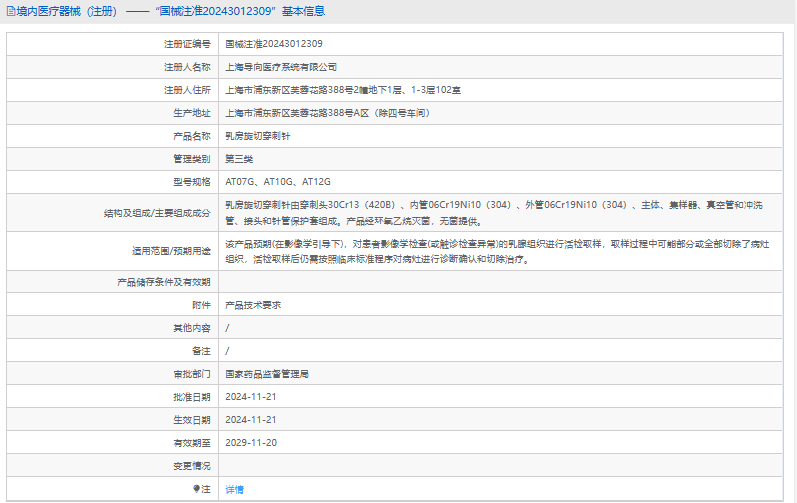Screen dimensions: 797x503
Task: Select model specs AT07G、AT10G、AT12G
Action: (278, 182)
